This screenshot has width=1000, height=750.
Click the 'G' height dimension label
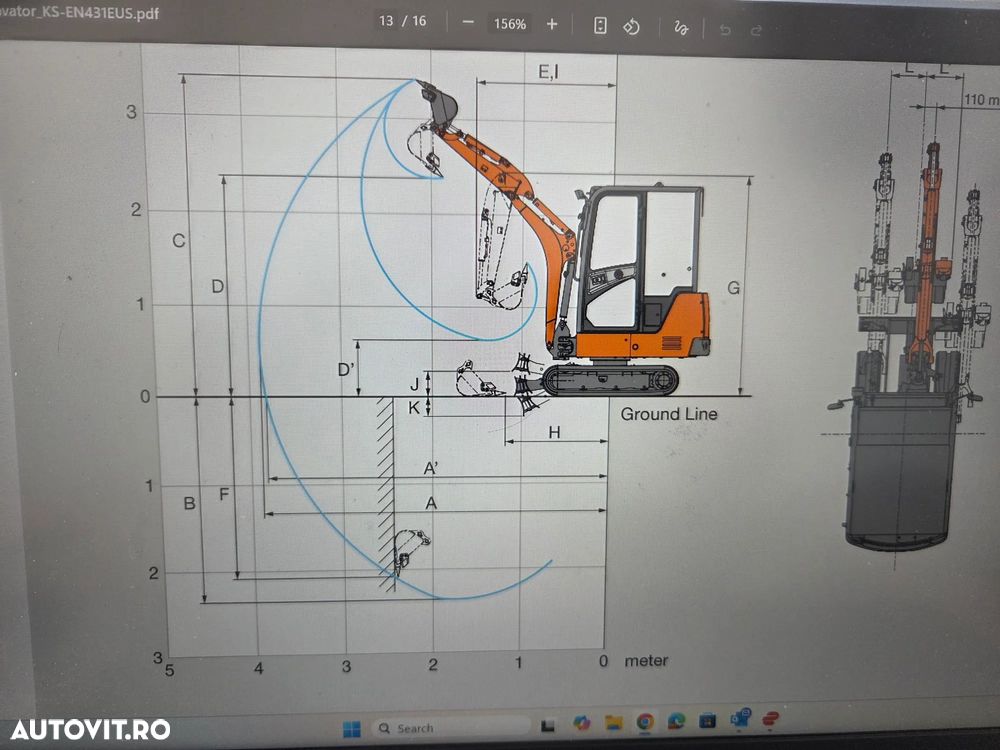pyautogui.click(x=733, y=288)
